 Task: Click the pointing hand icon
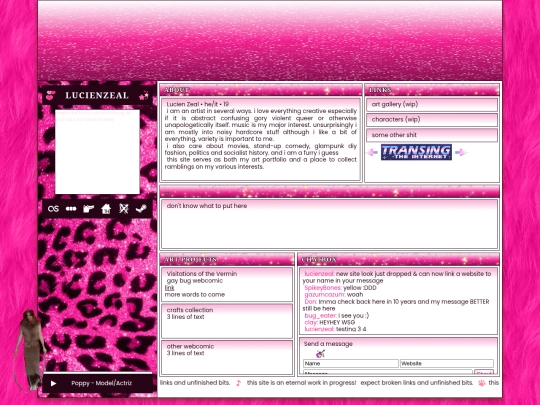pos(89,209)
